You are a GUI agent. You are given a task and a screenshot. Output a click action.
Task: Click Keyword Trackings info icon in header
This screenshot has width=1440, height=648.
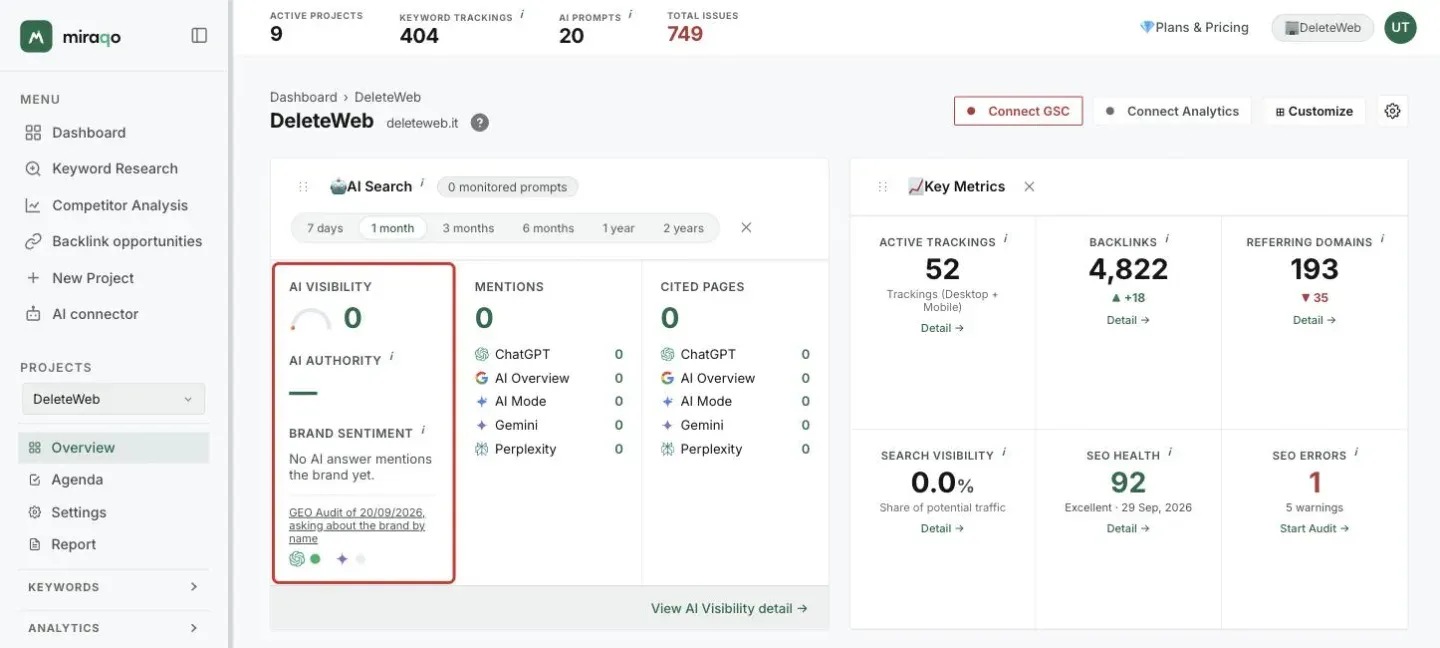click(x=522, y=14)
